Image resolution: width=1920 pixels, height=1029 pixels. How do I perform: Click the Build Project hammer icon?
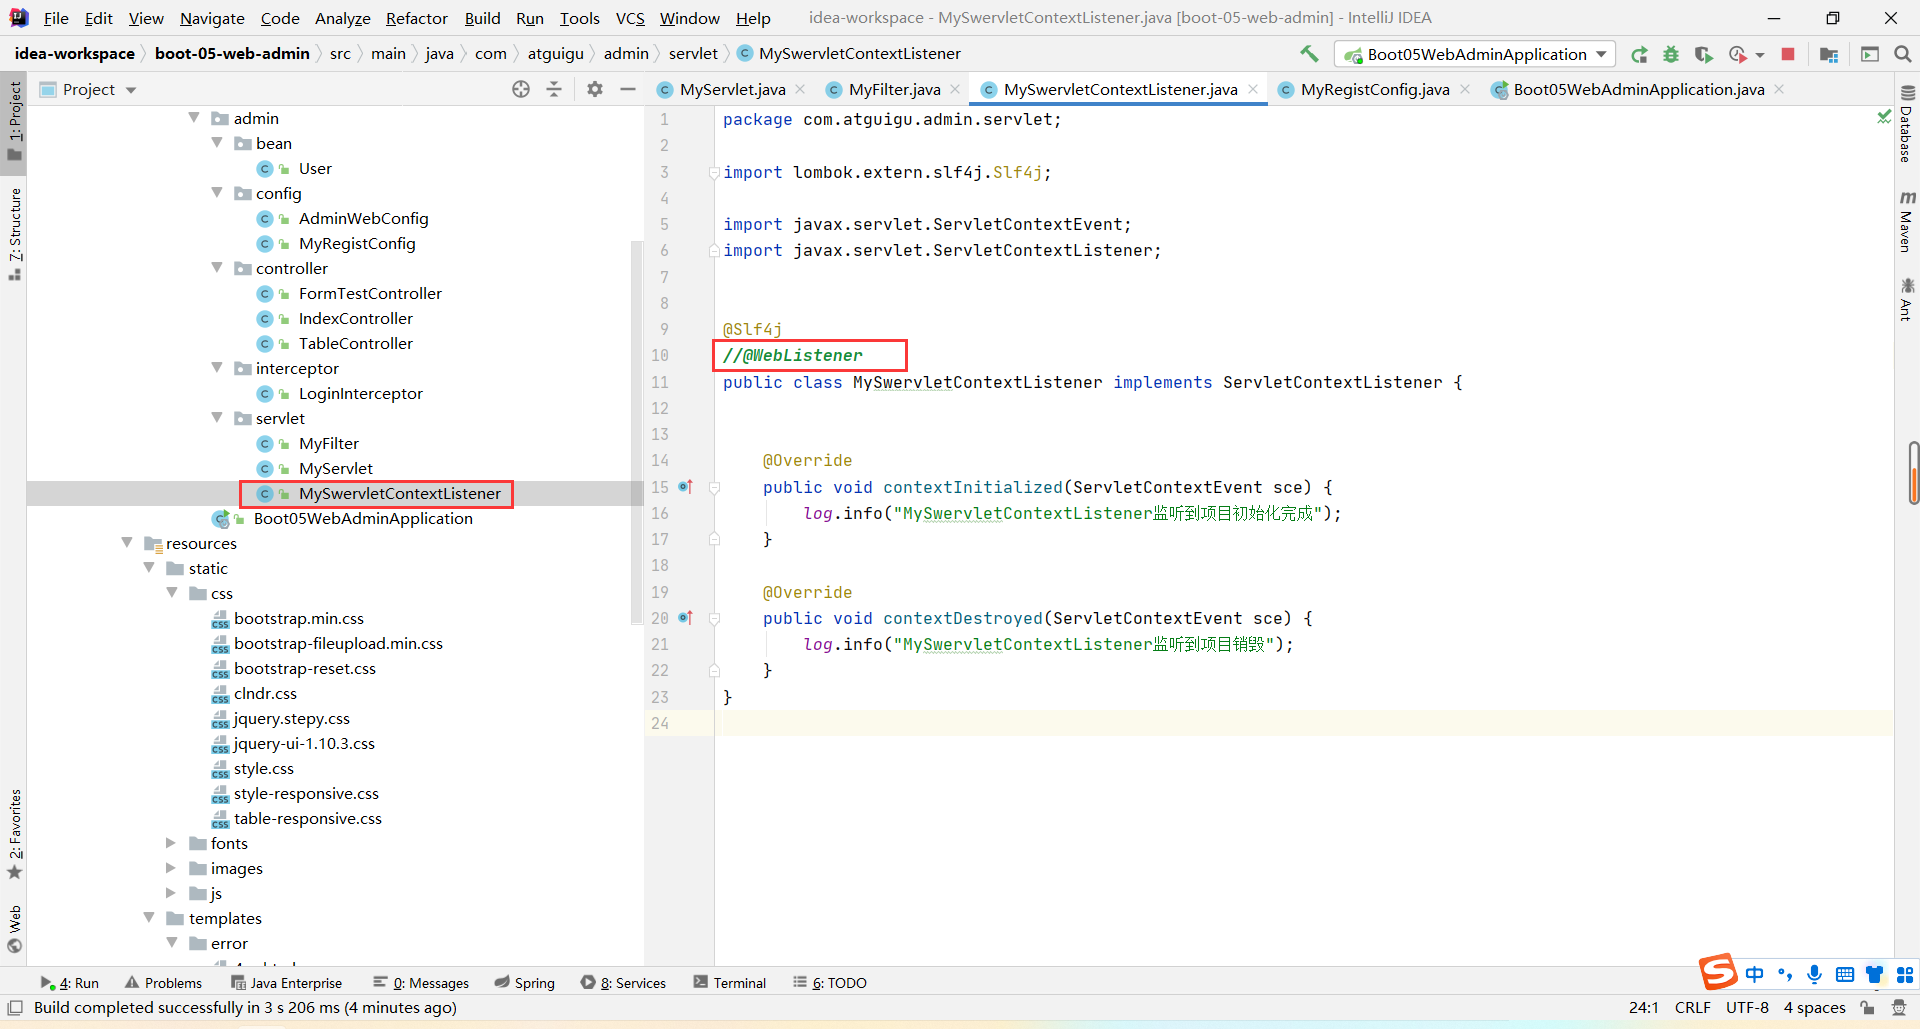[1309, 54]
